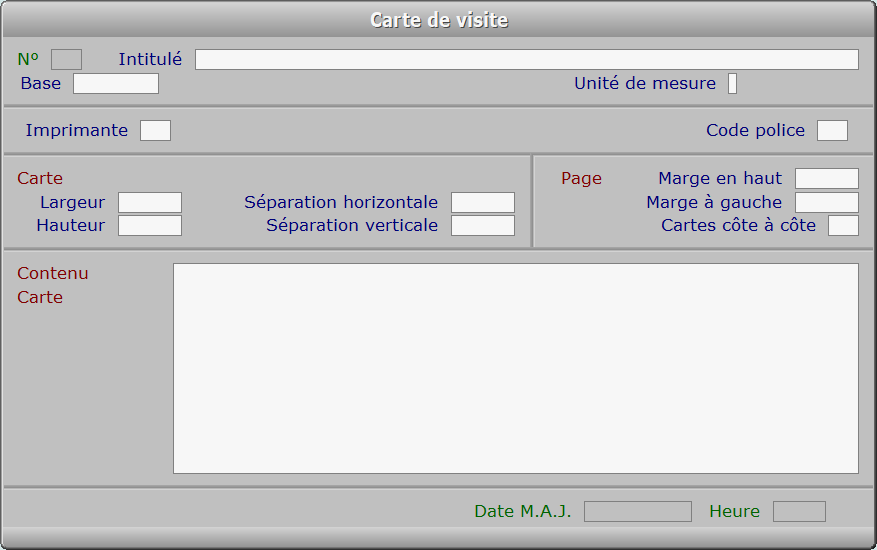The image size is (877, 550).
Task: Click the Cartes côte à côte label
Action: [x=738, y=225]
